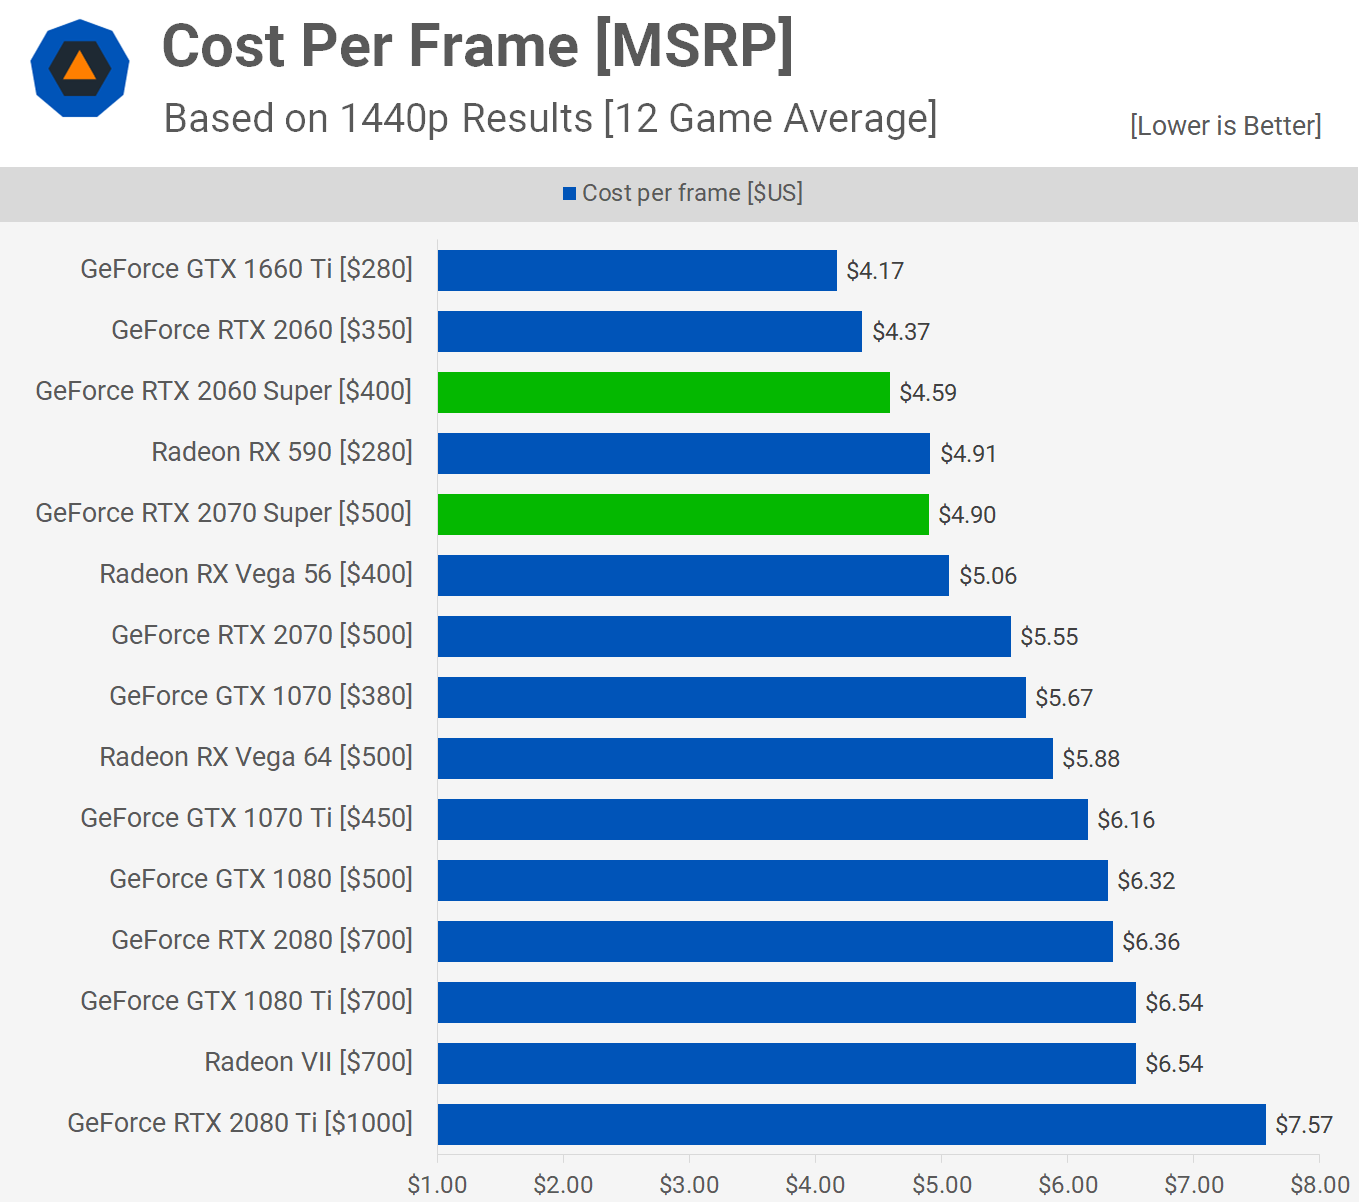
Task: Click the Radeon RX 590 bar
Action: click(683, 453)
